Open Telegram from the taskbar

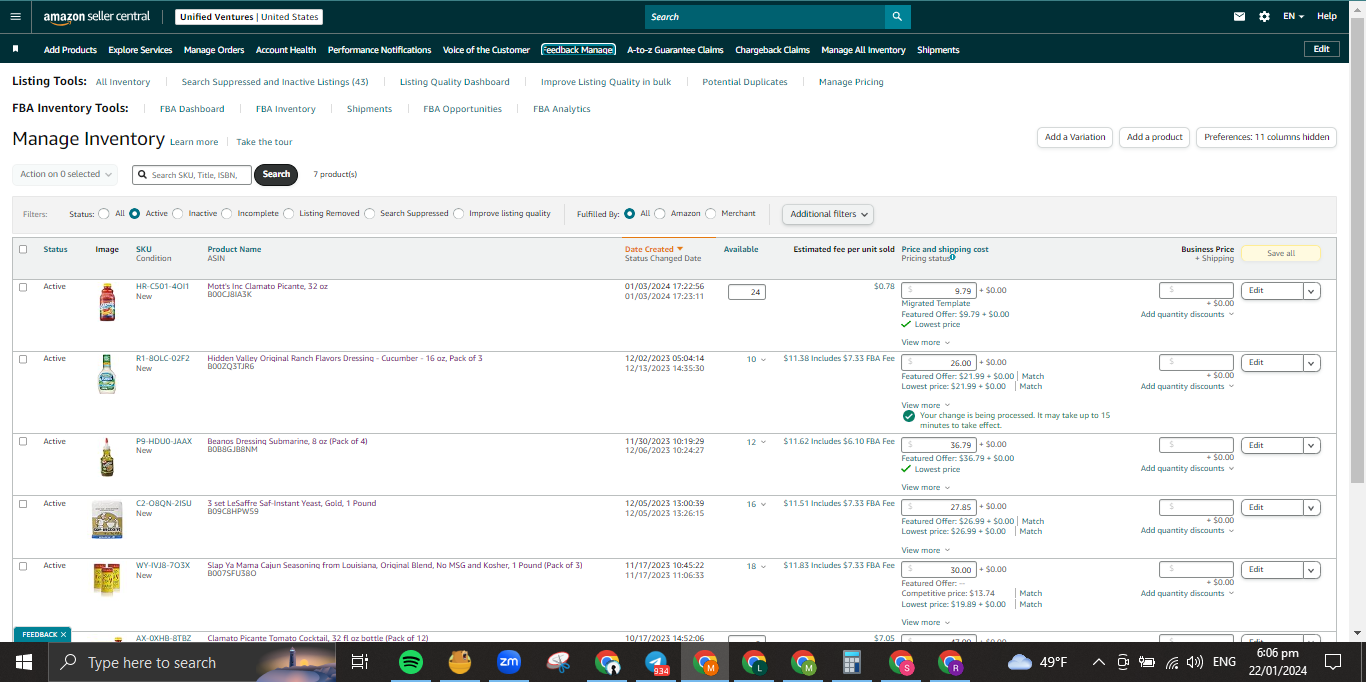[x=656, y=662]
